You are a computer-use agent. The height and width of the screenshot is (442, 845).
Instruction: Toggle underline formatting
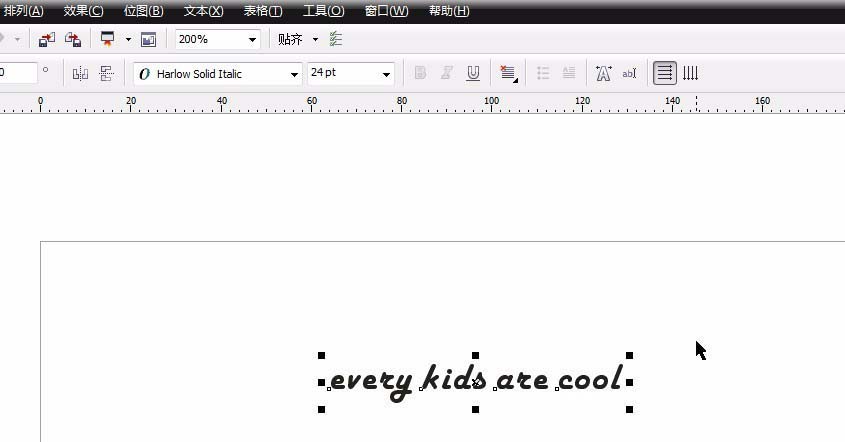pos(473,73)
